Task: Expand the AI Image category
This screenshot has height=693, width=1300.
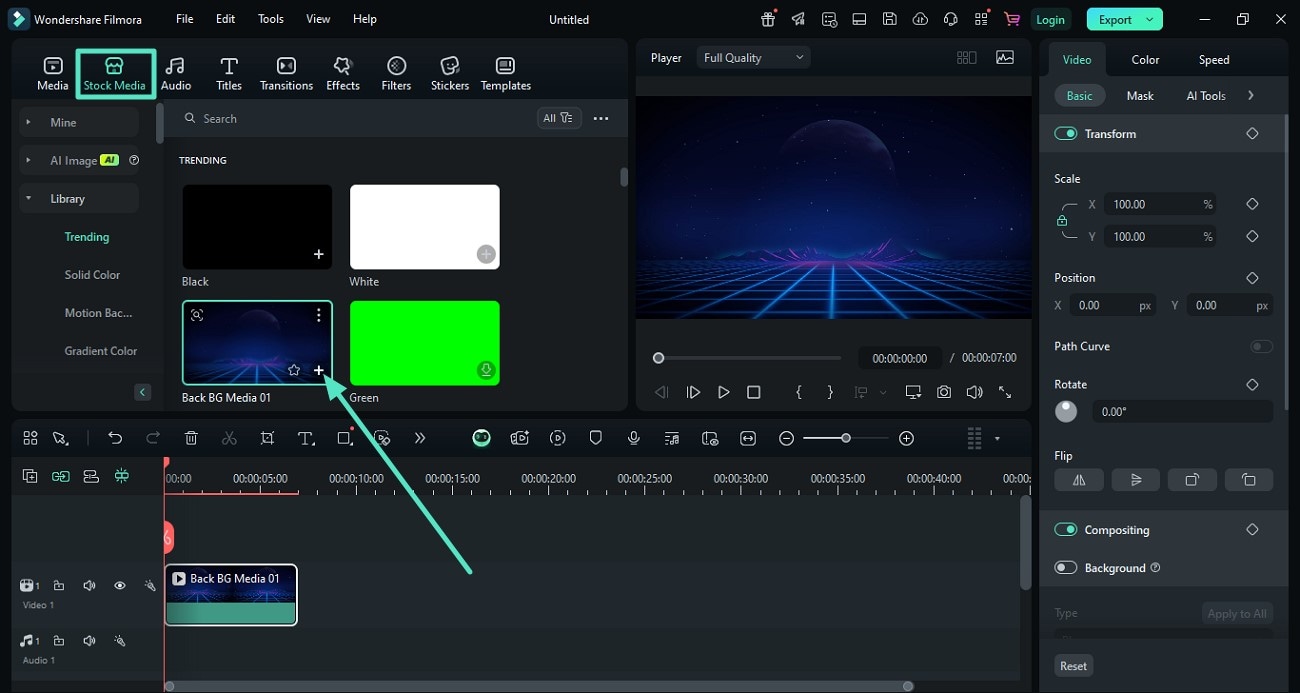Action: pyautogui.click(x=28, y=160)
